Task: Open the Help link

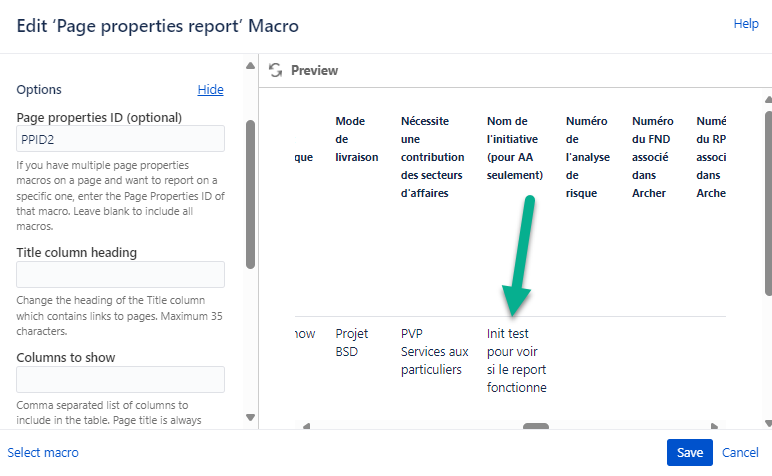Action: tap(746, 24)
